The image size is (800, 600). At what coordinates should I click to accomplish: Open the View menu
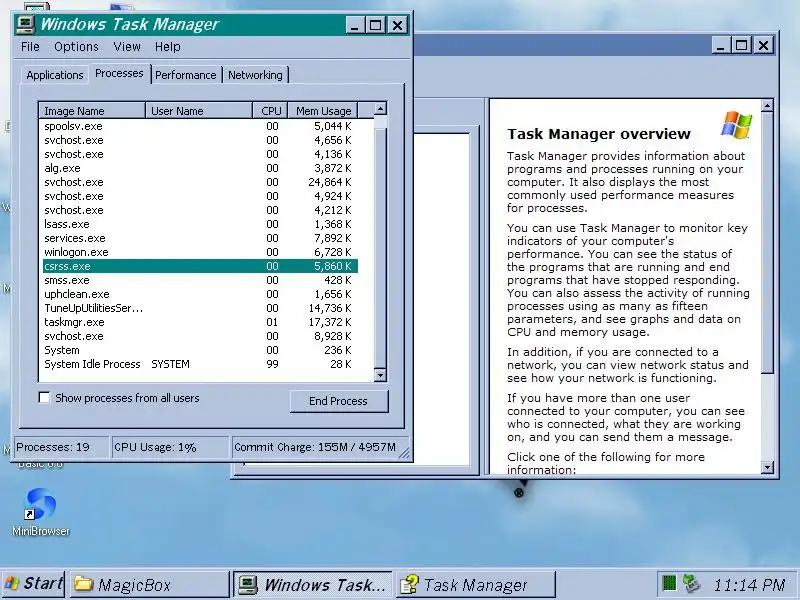click(x=127, y=47)
